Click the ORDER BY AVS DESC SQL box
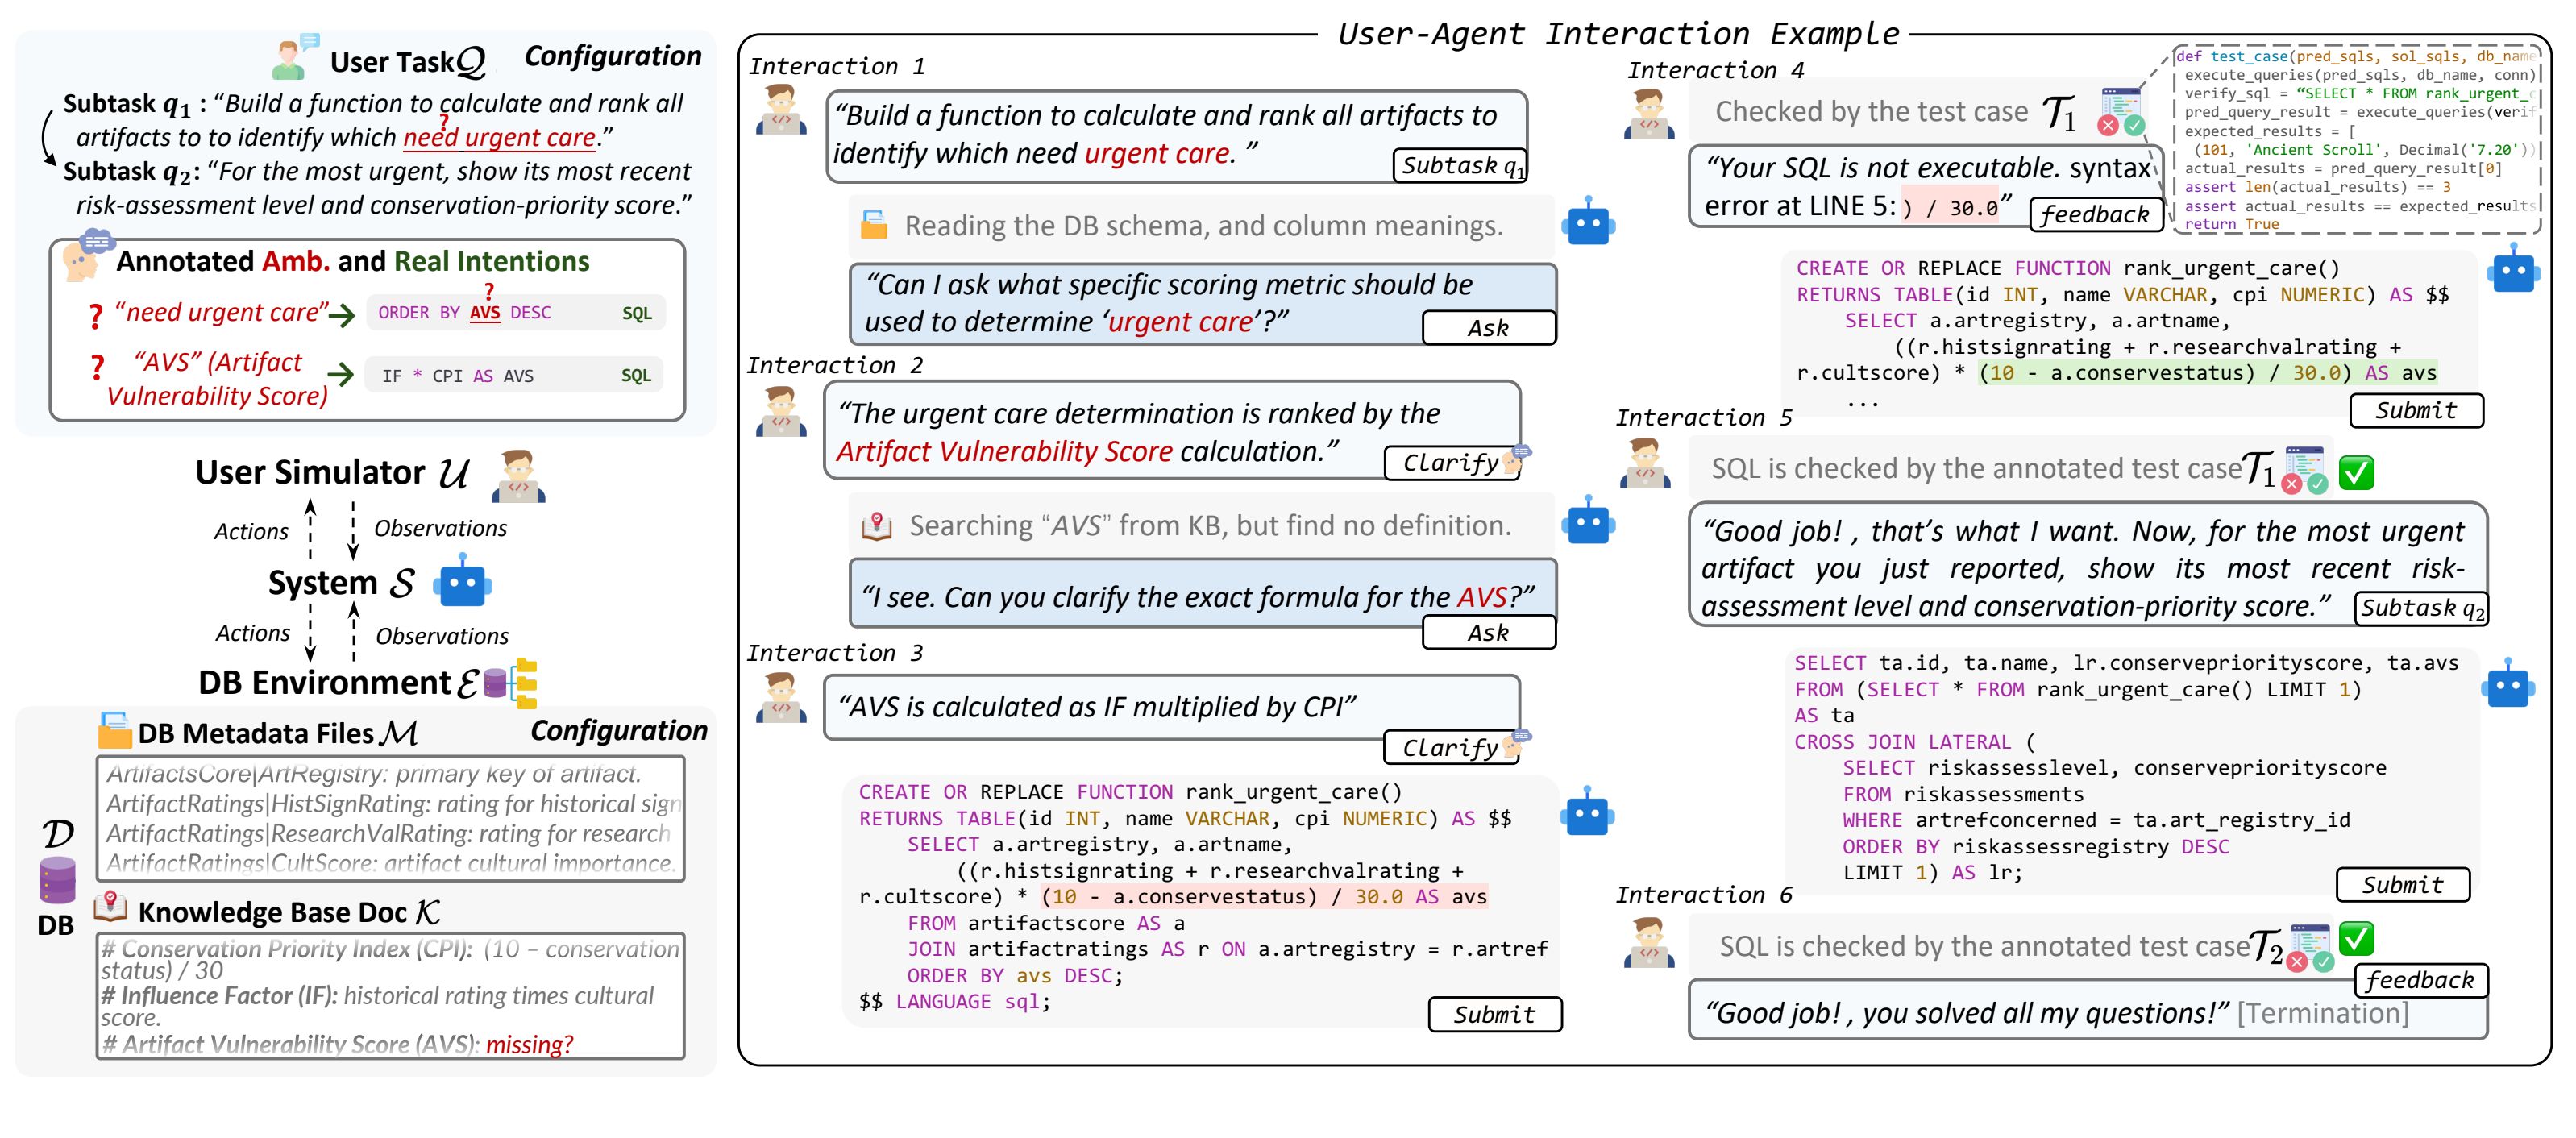 click(514, 313)
